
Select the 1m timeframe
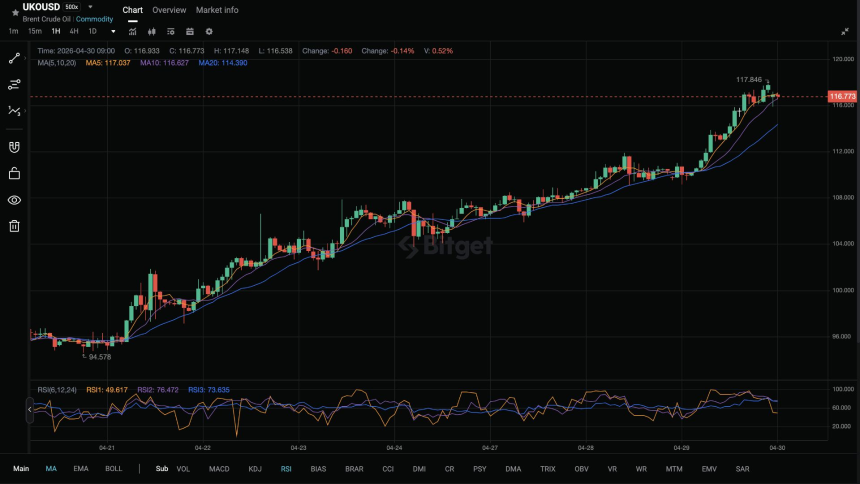coord(13,31)
